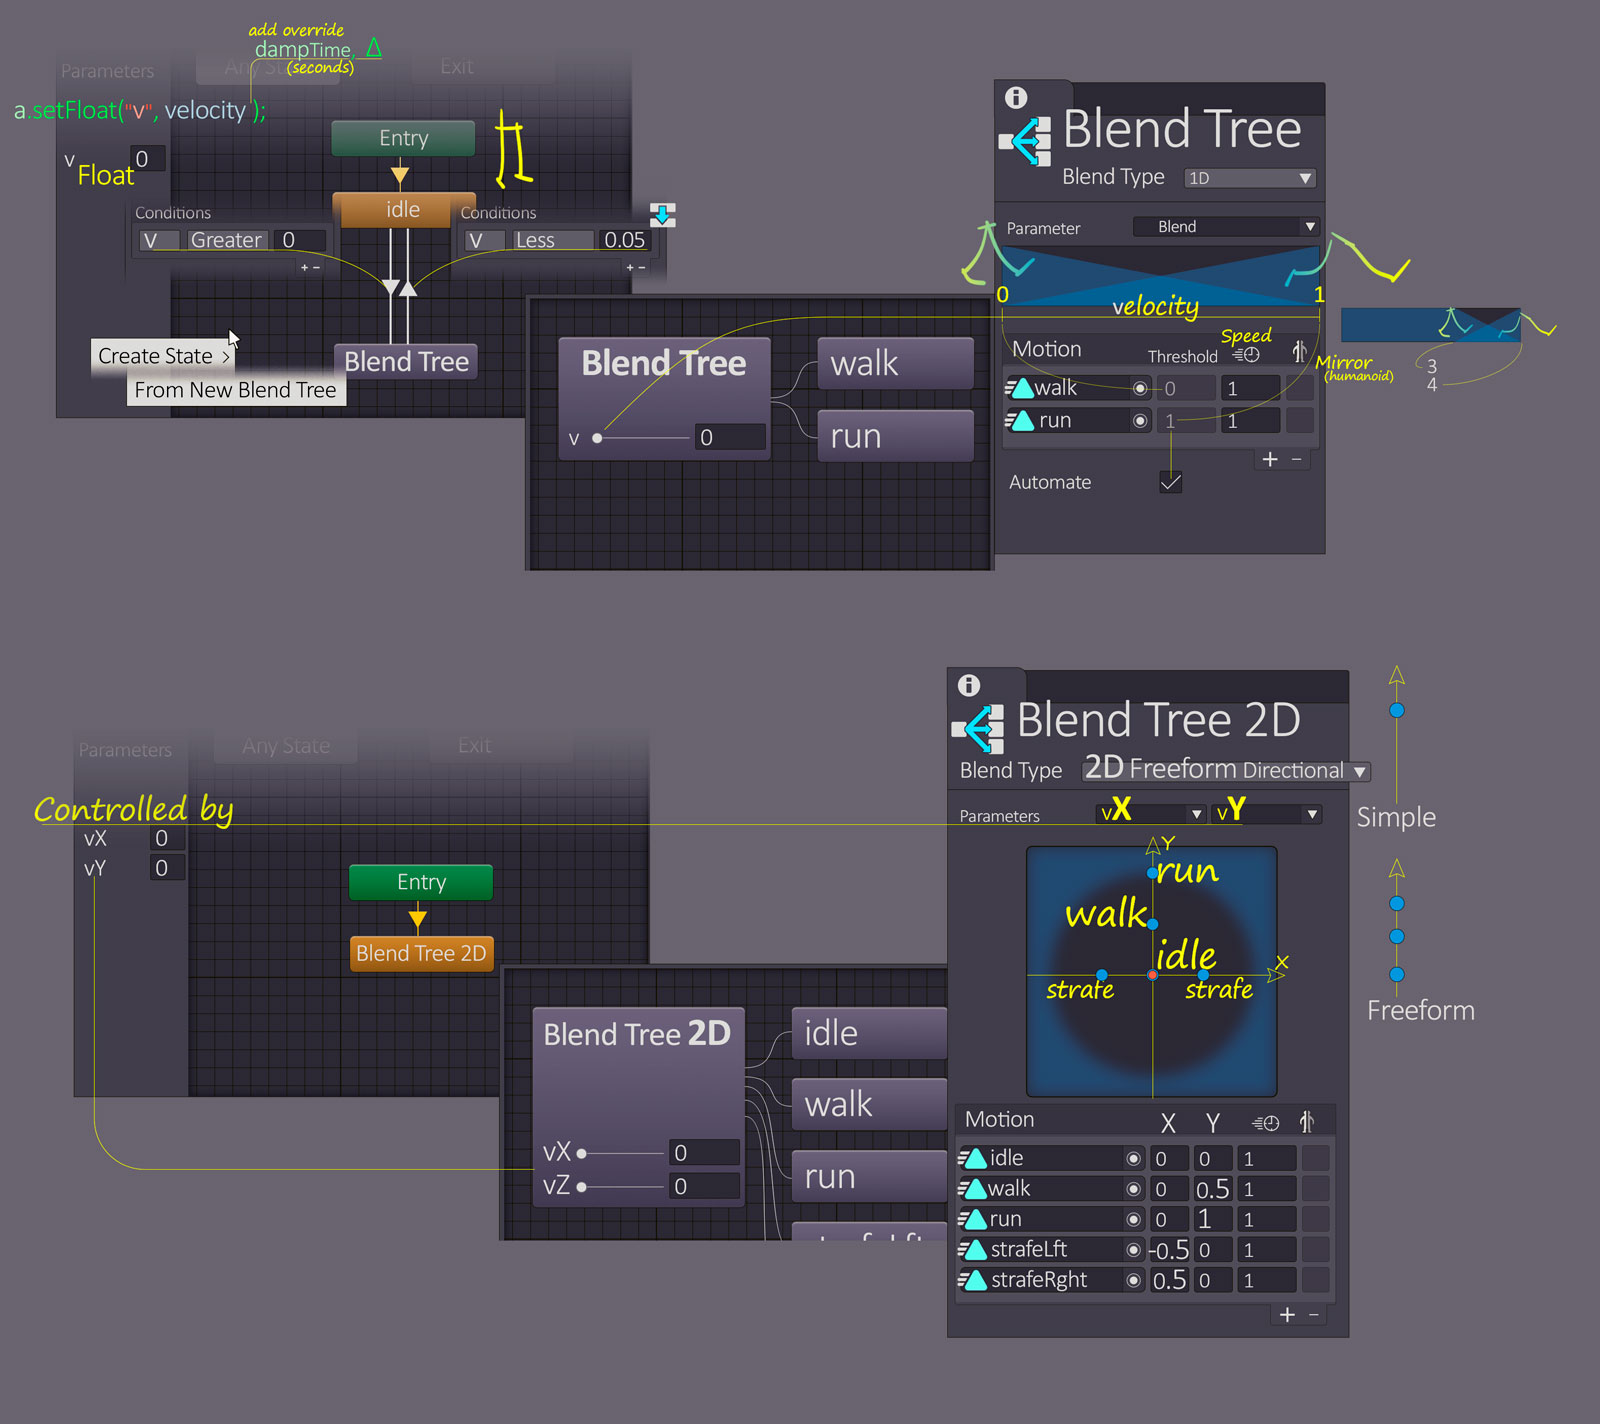Click the v slider inside Blend Tree node
The width and height of the screenshot is (1600, 1424).
[643, 438]
